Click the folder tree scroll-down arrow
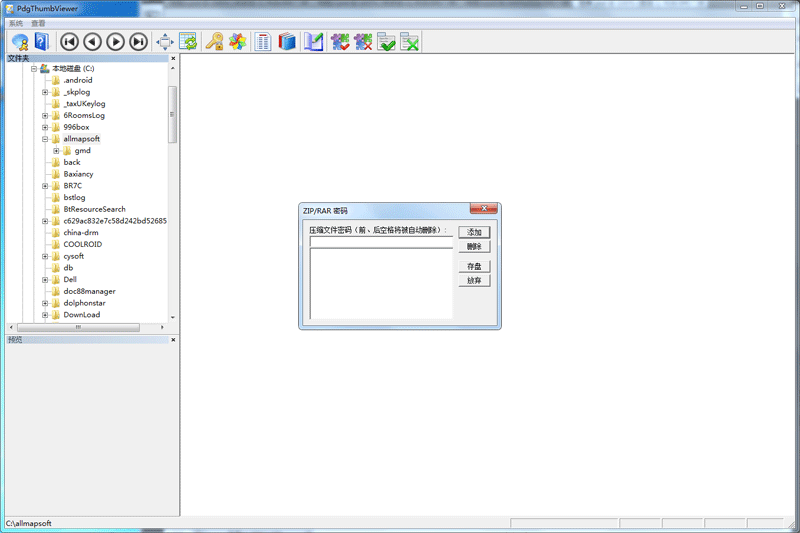 pos(172,317)
